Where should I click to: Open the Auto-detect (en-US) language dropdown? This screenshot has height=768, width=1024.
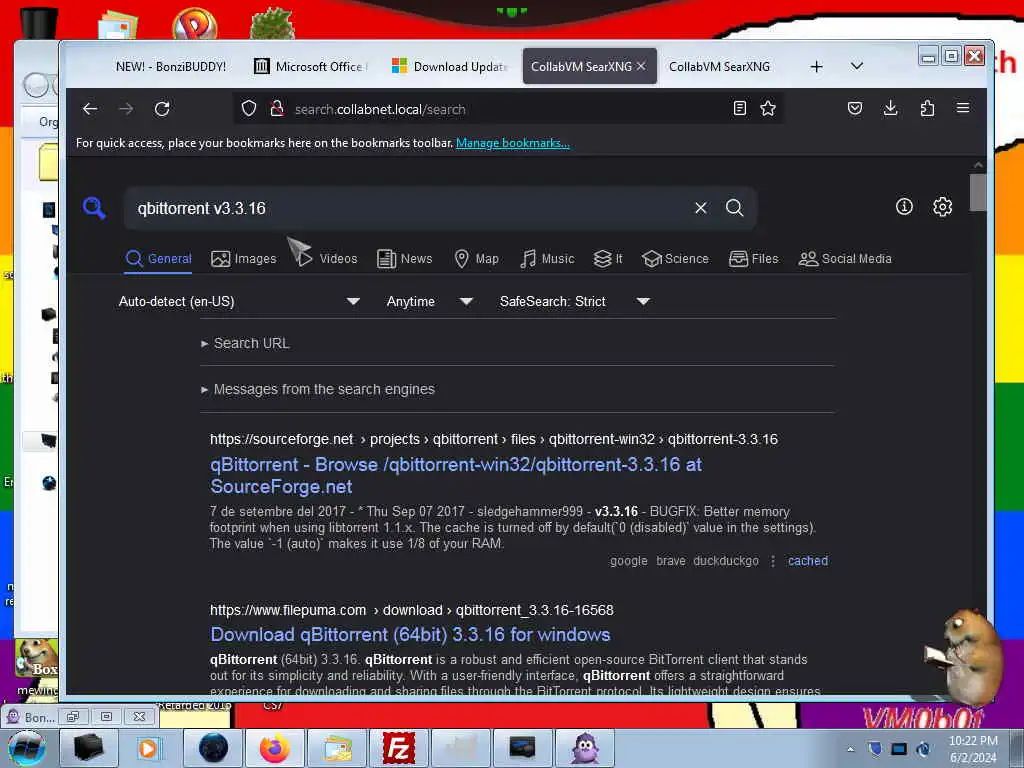click(240, 302)
